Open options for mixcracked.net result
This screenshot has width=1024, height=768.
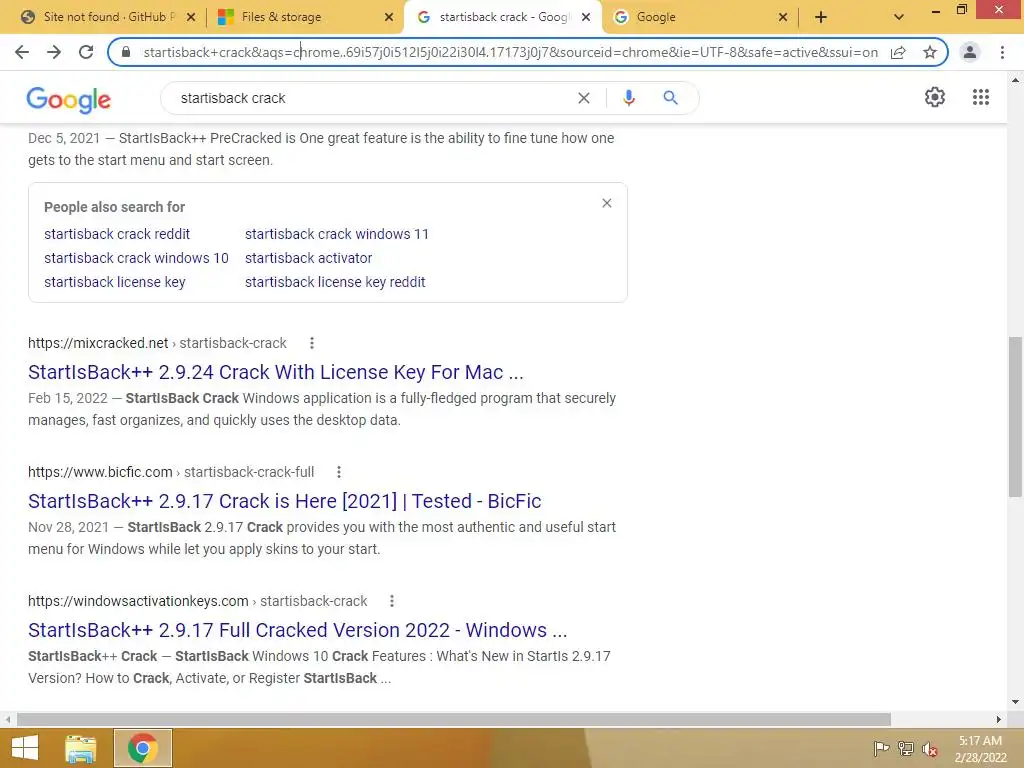click(x=312, y=343)
